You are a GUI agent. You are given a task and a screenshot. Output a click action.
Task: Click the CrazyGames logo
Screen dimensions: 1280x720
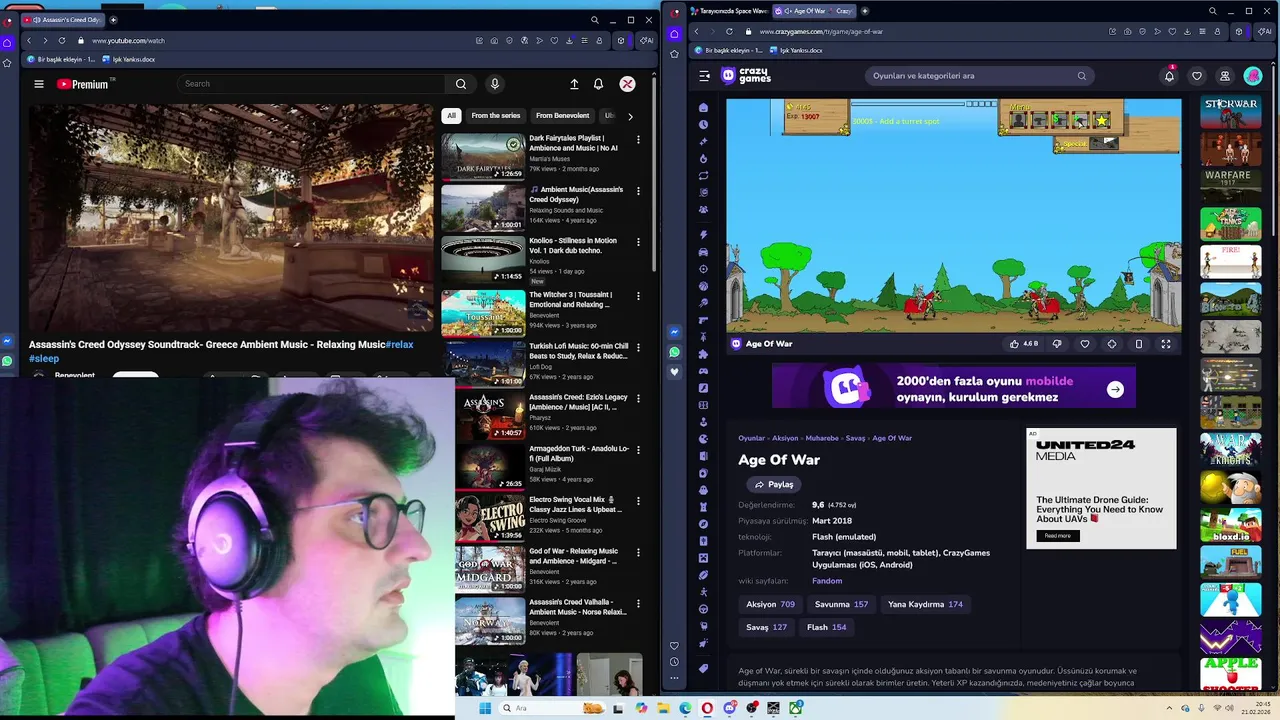(747, 75)
